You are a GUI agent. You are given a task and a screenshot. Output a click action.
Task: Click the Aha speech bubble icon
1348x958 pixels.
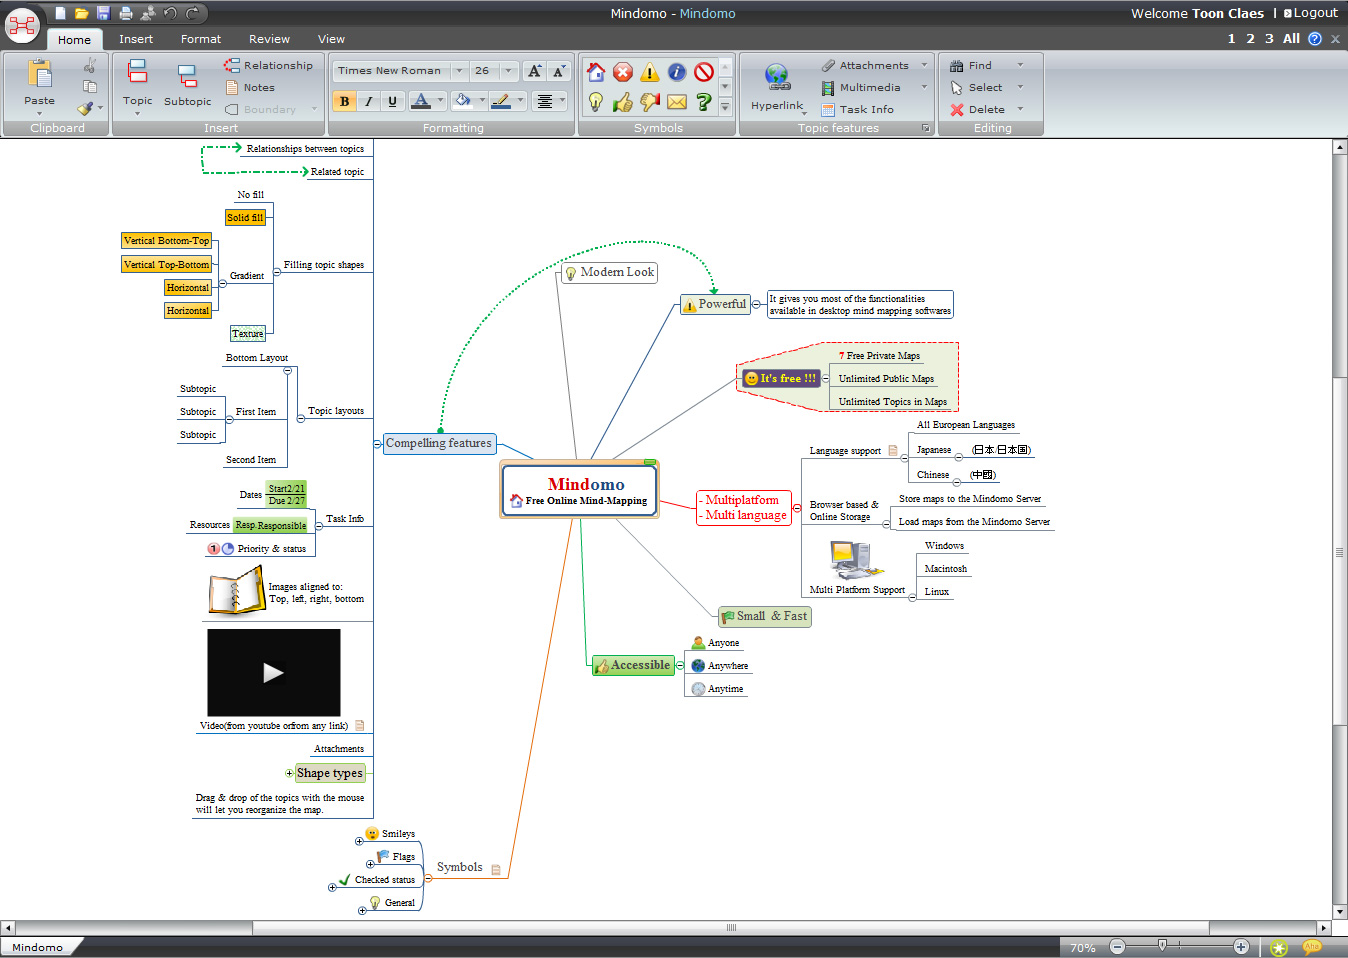1312,947
